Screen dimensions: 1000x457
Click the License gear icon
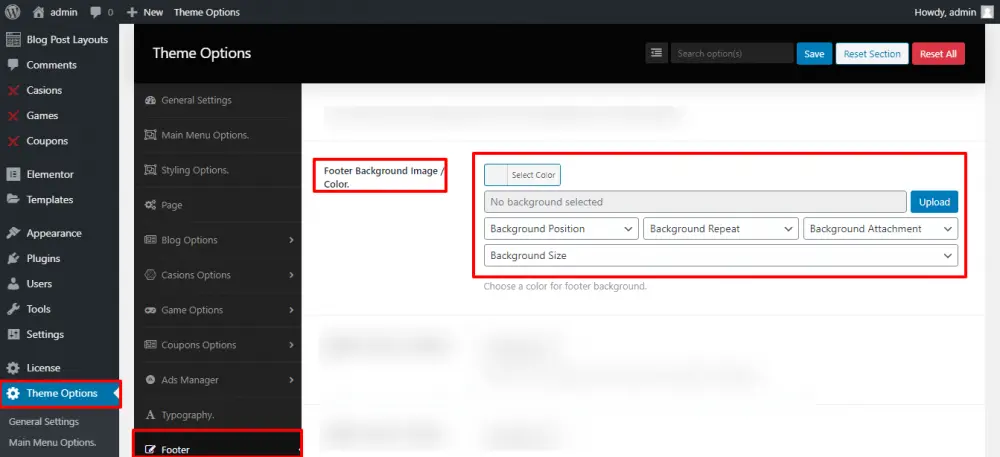pos(13,368)
